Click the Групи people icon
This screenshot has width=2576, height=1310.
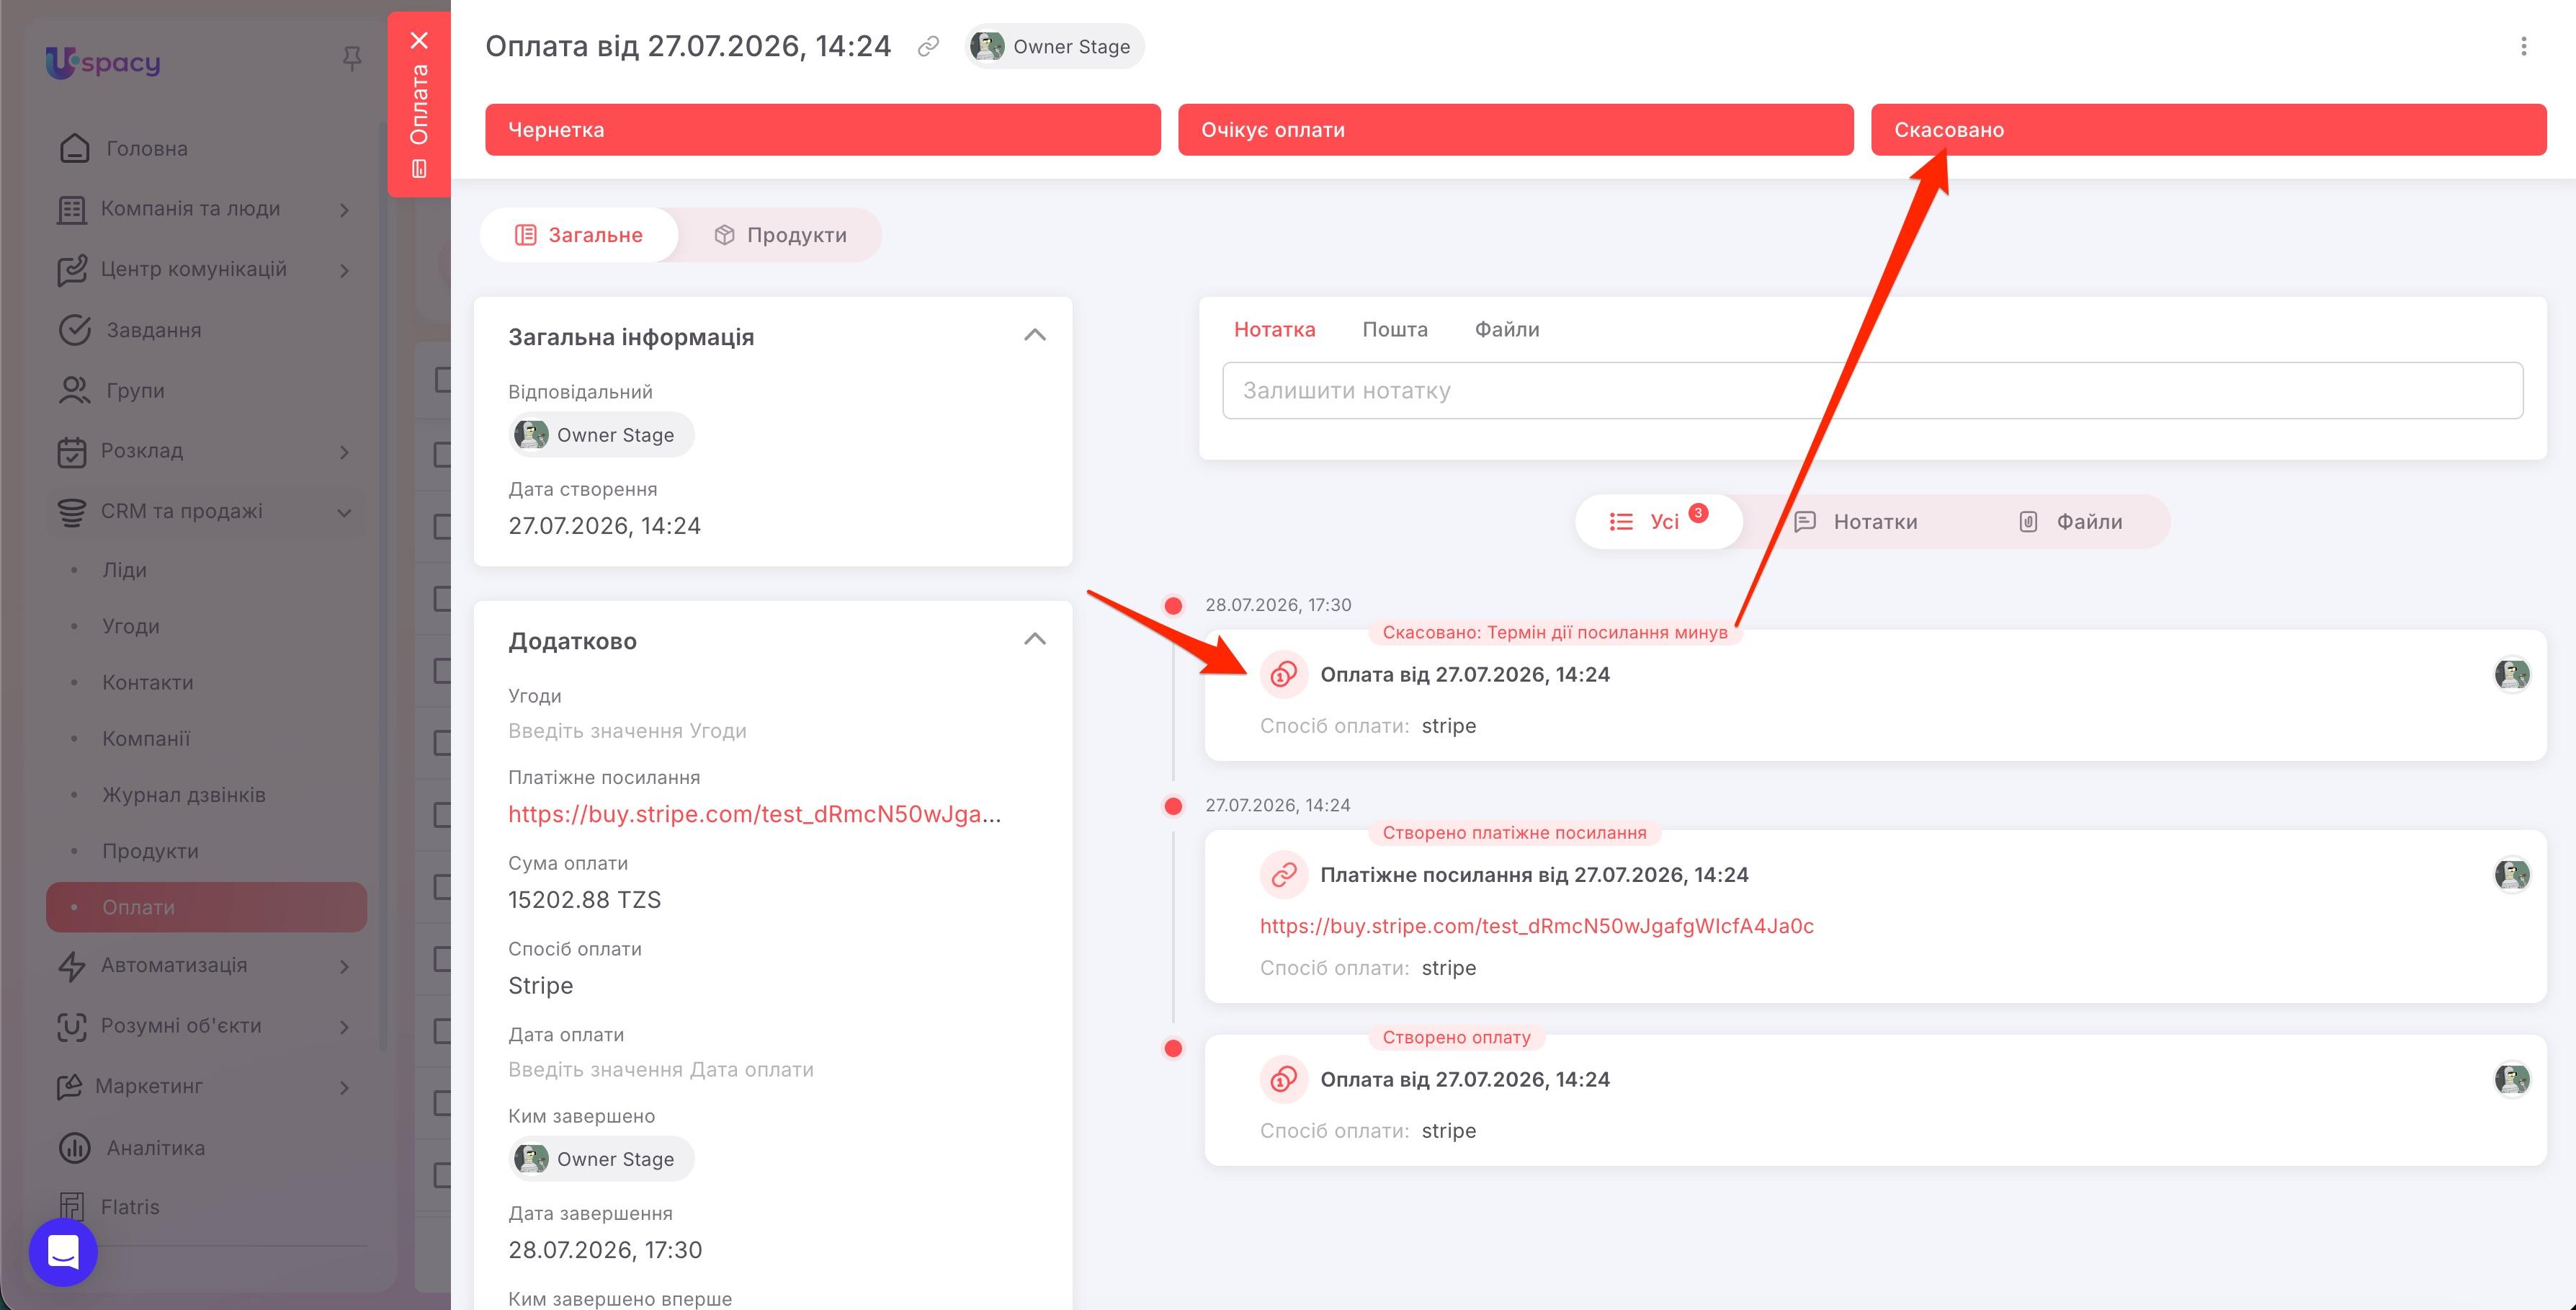74,390
